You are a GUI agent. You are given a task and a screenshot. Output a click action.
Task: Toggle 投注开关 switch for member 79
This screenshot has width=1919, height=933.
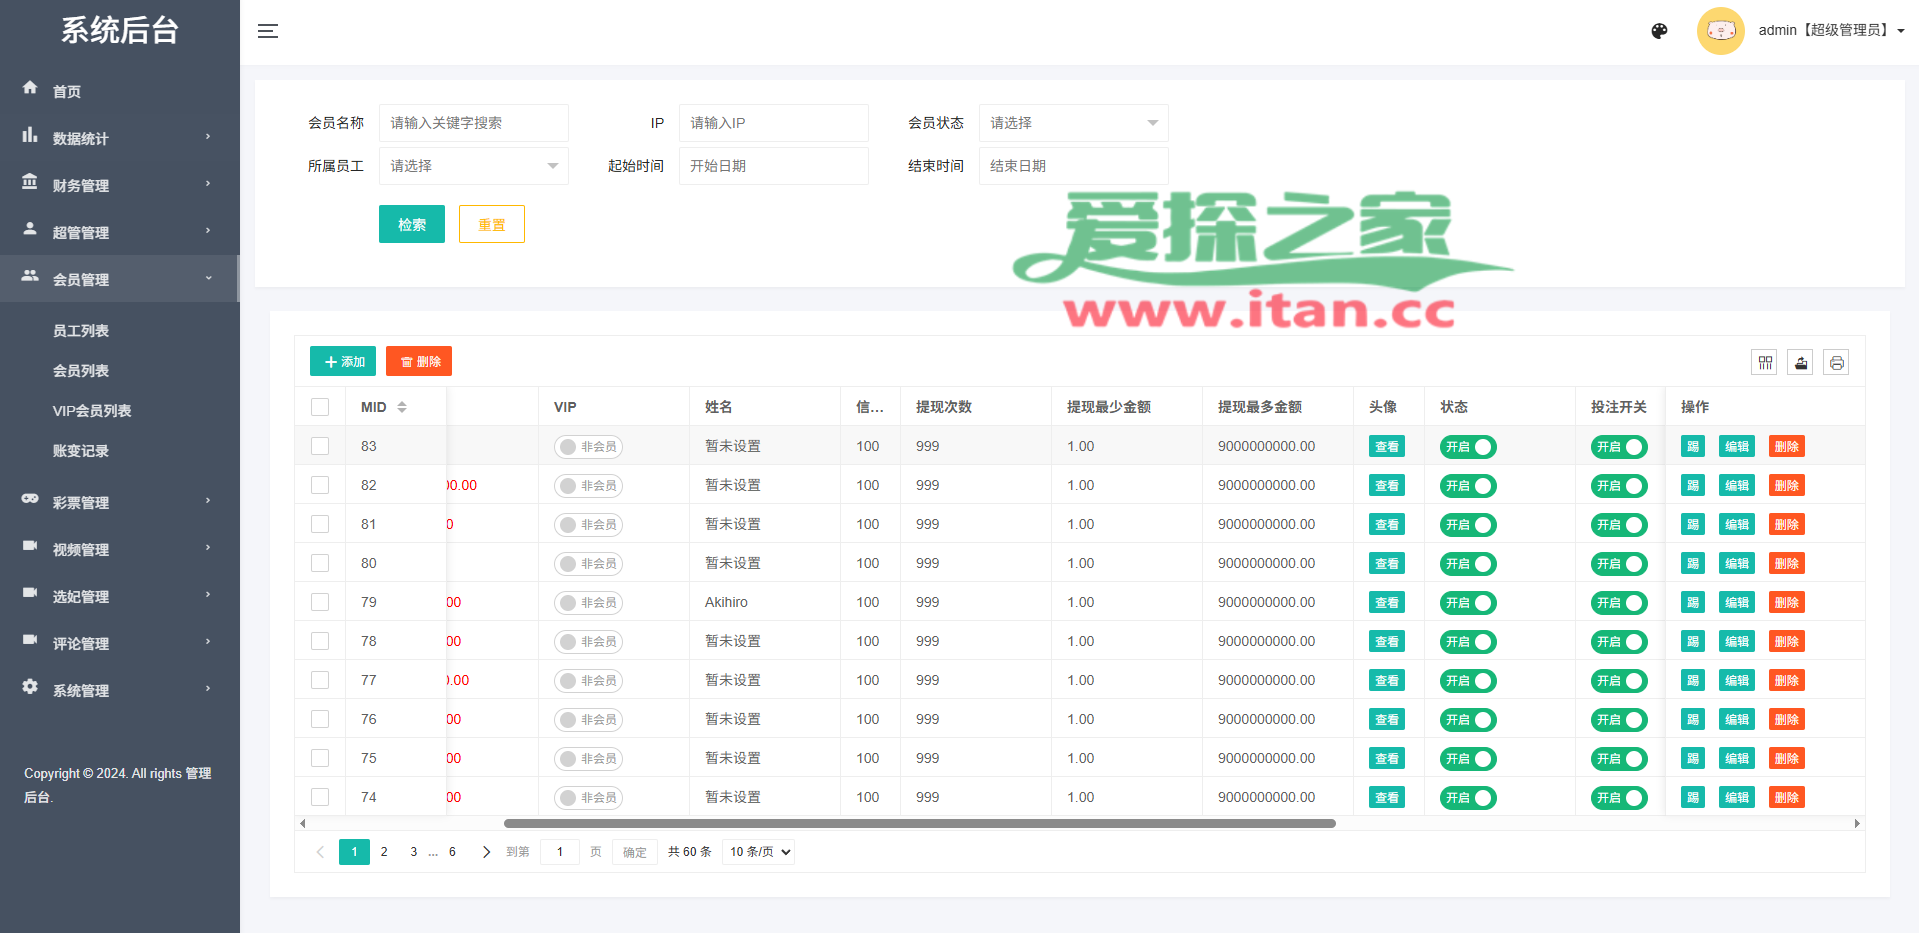1618,603
